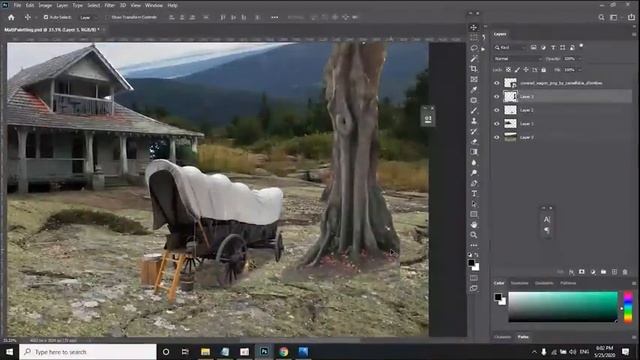Delete layer using the trash icon
The height and width of the screenshot is (360, 640).
[625, 272]
